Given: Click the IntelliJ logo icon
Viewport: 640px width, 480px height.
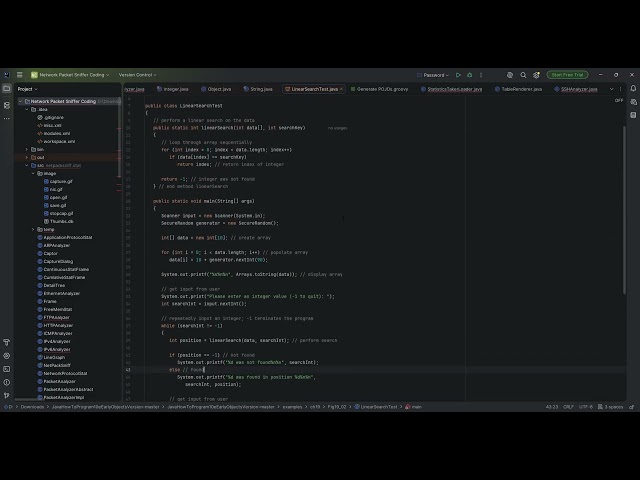Looking at the screenshot, I should (x=7, y=75).
